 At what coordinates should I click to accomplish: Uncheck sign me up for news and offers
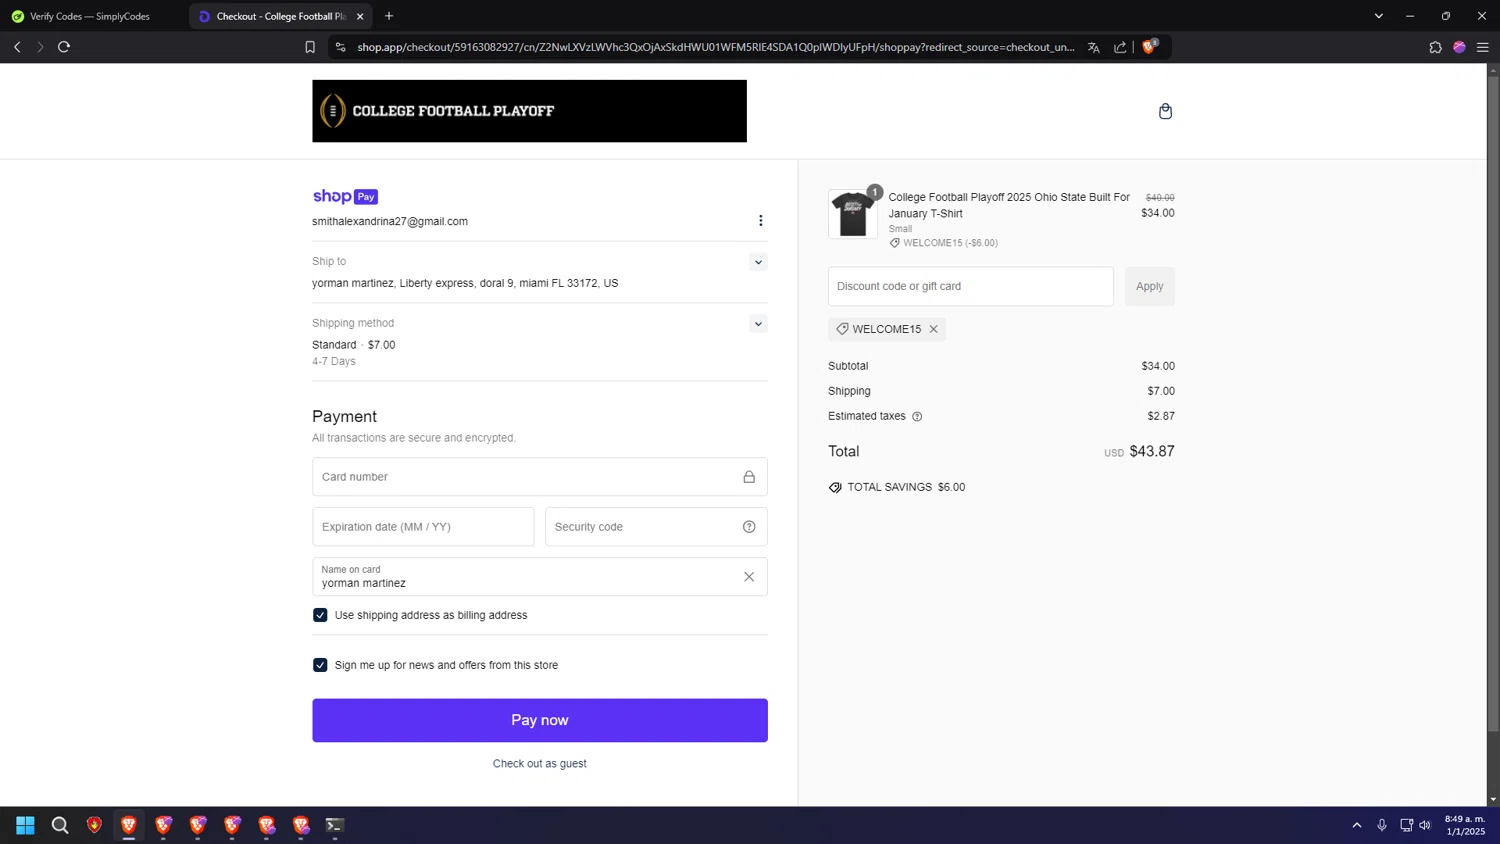(x=320, y=665)
